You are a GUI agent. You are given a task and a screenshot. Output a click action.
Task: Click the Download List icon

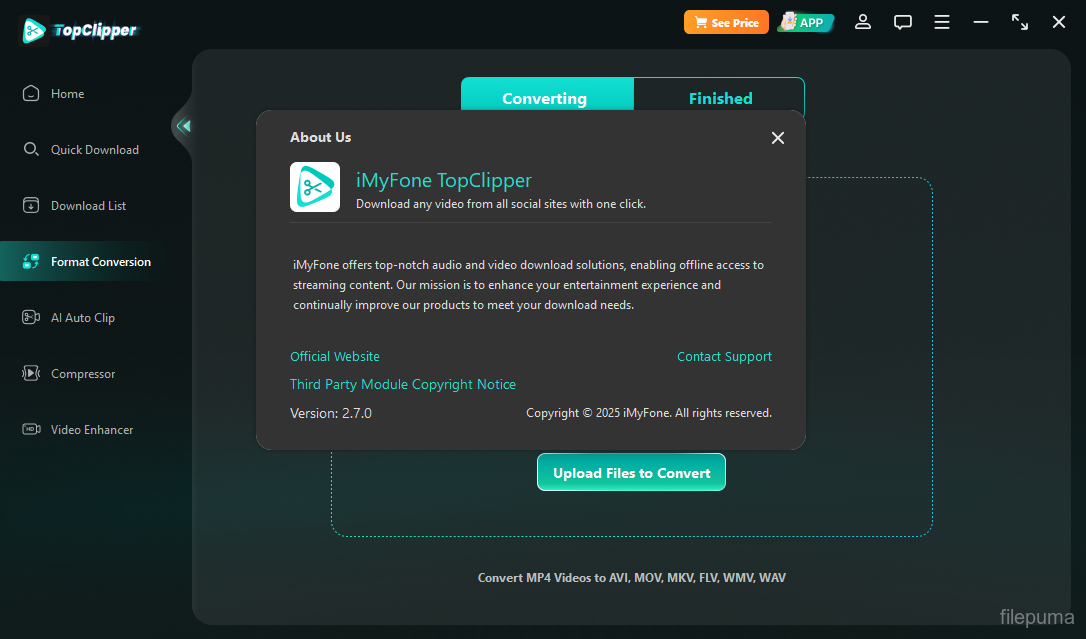pyautogui.click(x=31, y=206)
